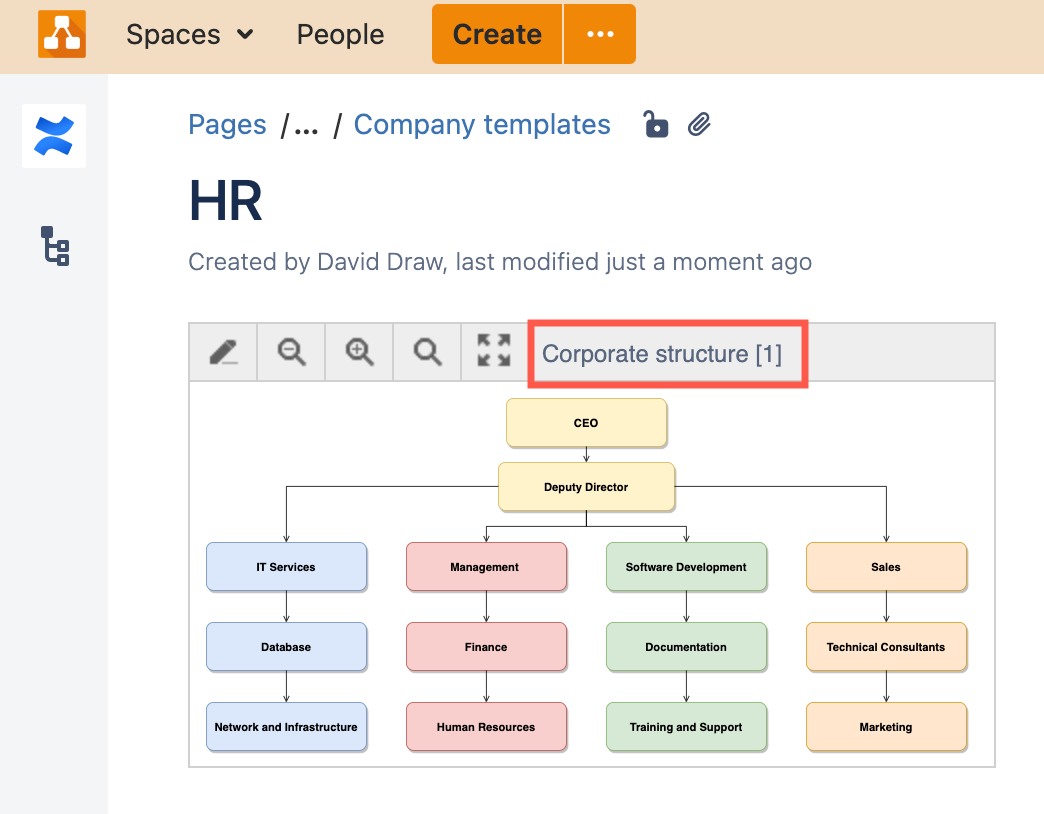Open the diagram magnifier search tool
Image resolution: width=1044 pixels, height=814 pixels.
427,352
